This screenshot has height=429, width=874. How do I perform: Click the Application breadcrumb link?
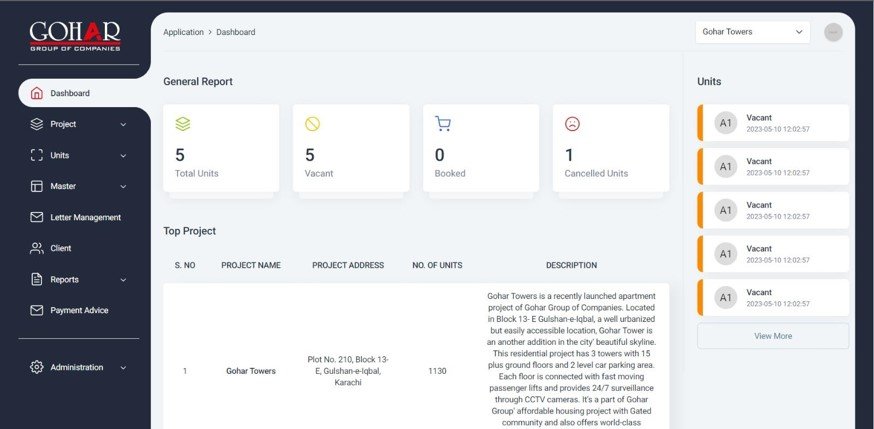pos(183,32)
